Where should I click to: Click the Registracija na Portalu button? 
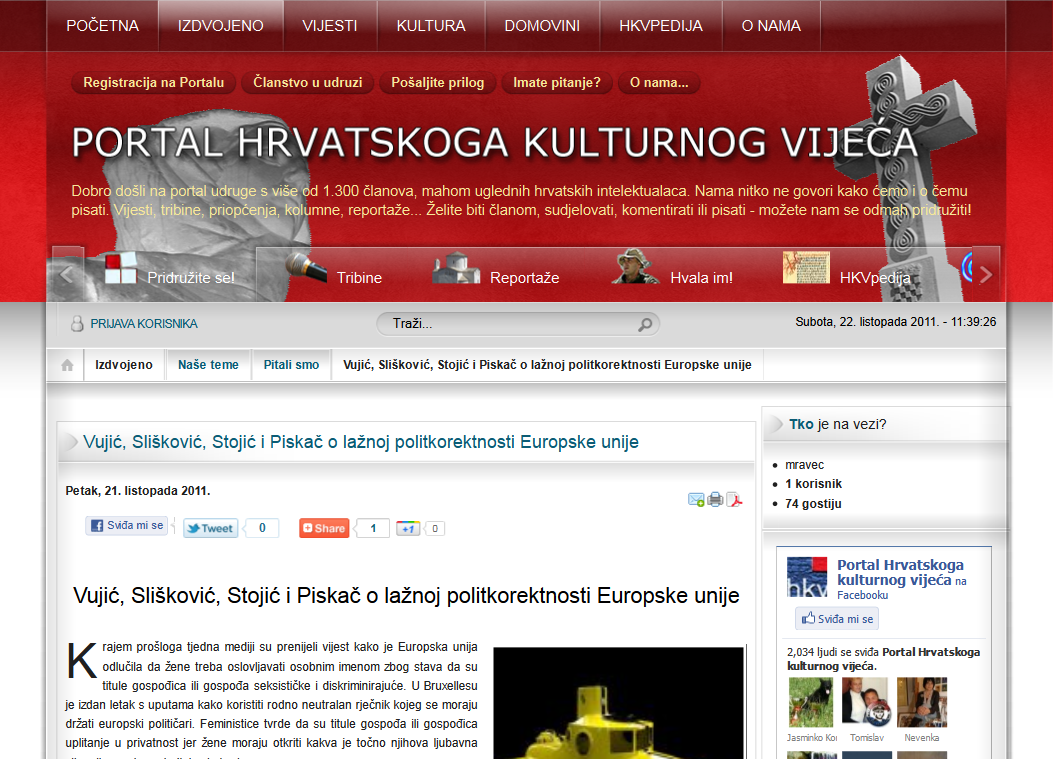153,83
